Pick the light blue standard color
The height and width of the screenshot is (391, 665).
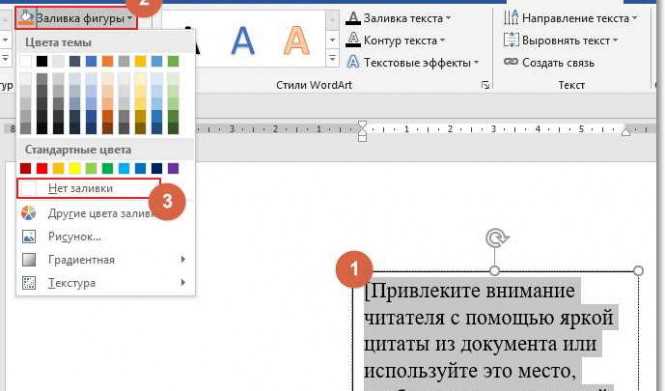(124, 168)
